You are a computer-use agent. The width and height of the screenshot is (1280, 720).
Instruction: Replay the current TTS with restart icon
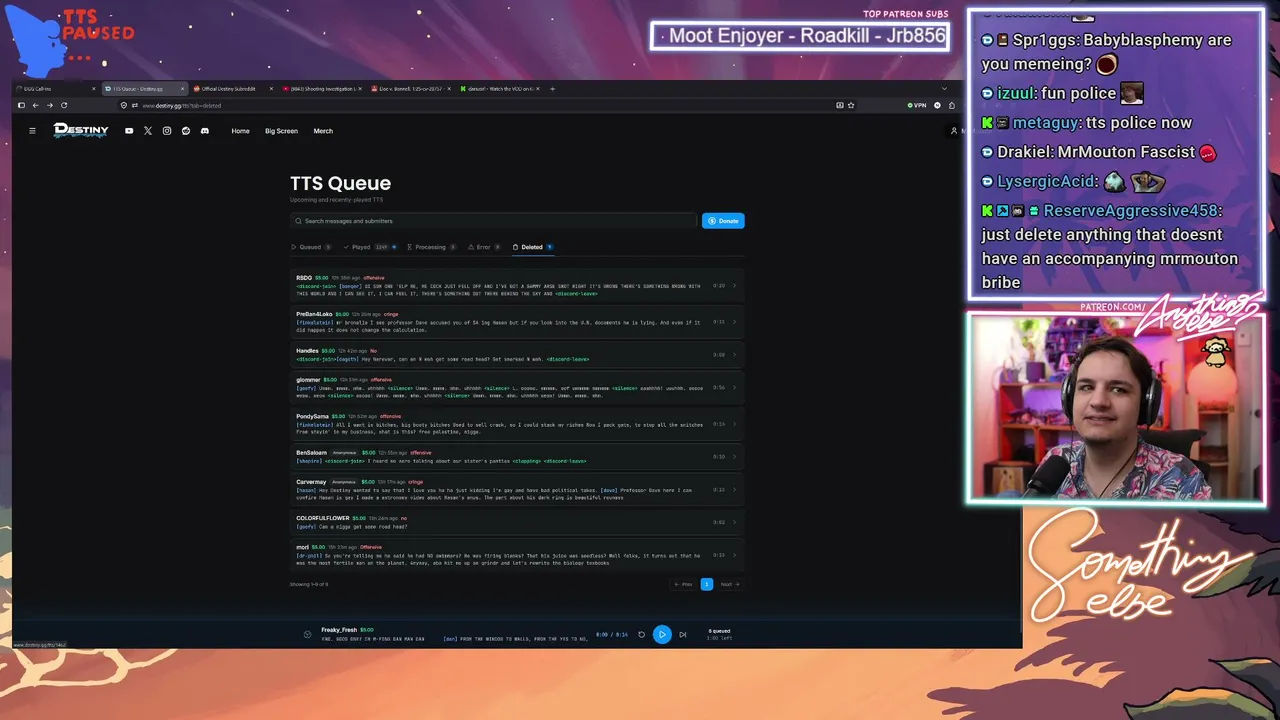tap(642, 634)
